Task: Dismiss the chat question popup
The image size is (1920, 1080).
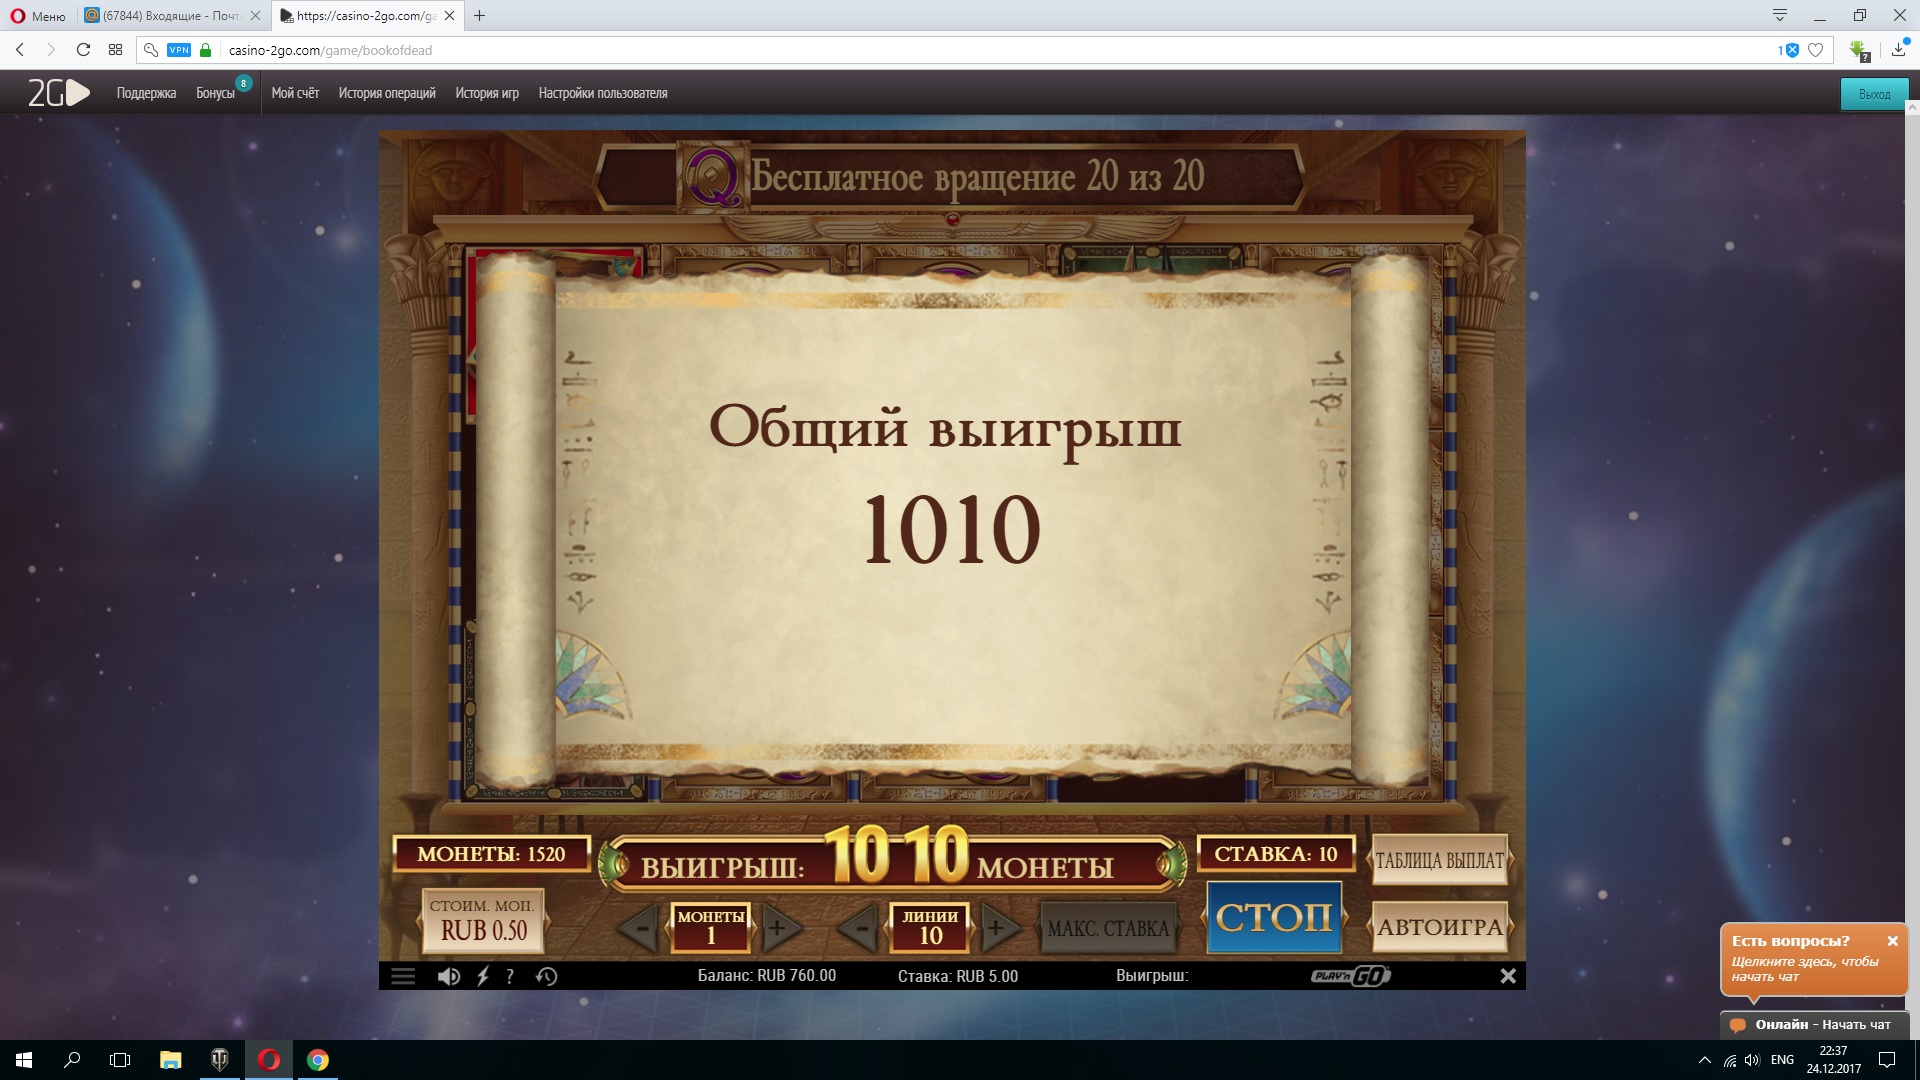Action: 1892,941
